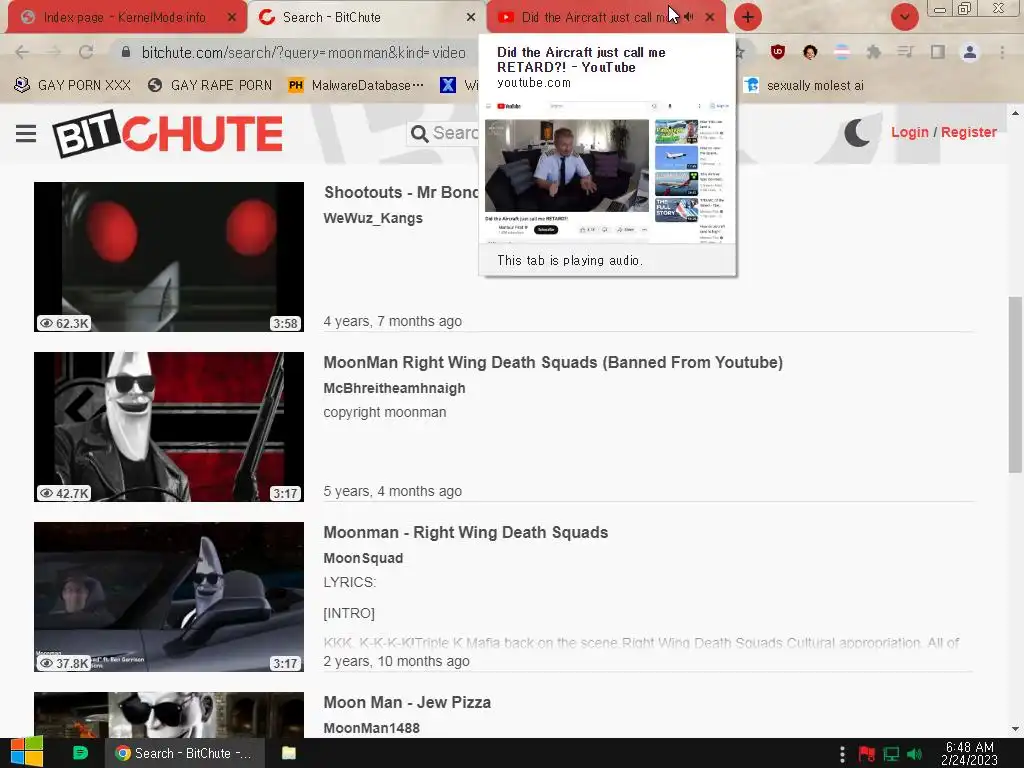Click the scrollbar down arrow

(1015, 729)
